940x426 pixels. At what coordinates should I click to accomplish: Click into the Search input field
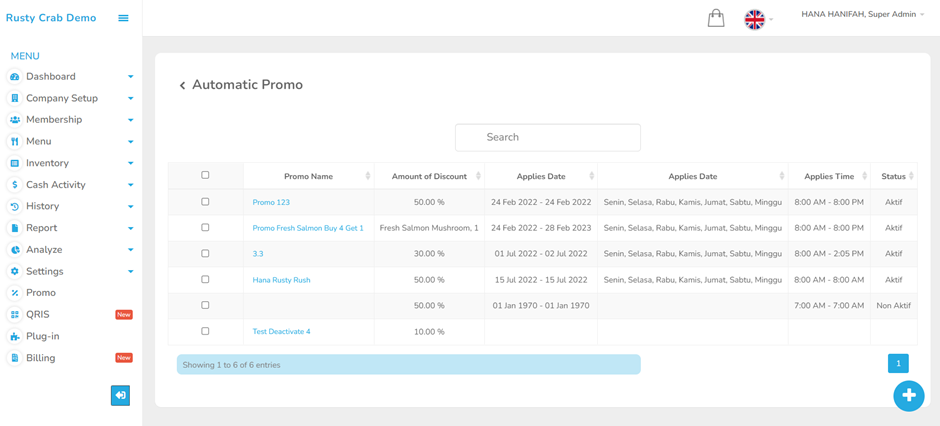[x=548, y=137]
